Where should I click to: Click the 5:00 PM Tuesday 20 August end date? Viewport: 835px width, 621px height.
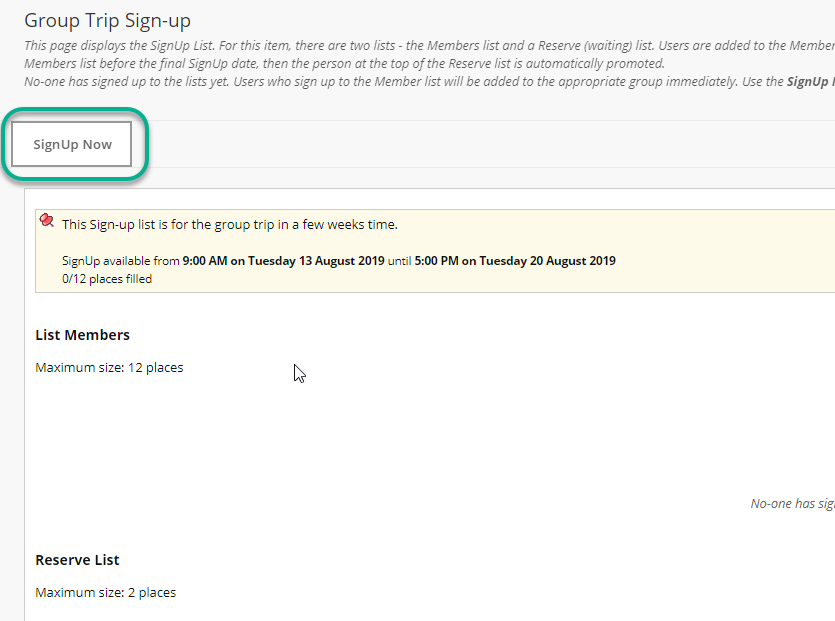click(515, 261)
